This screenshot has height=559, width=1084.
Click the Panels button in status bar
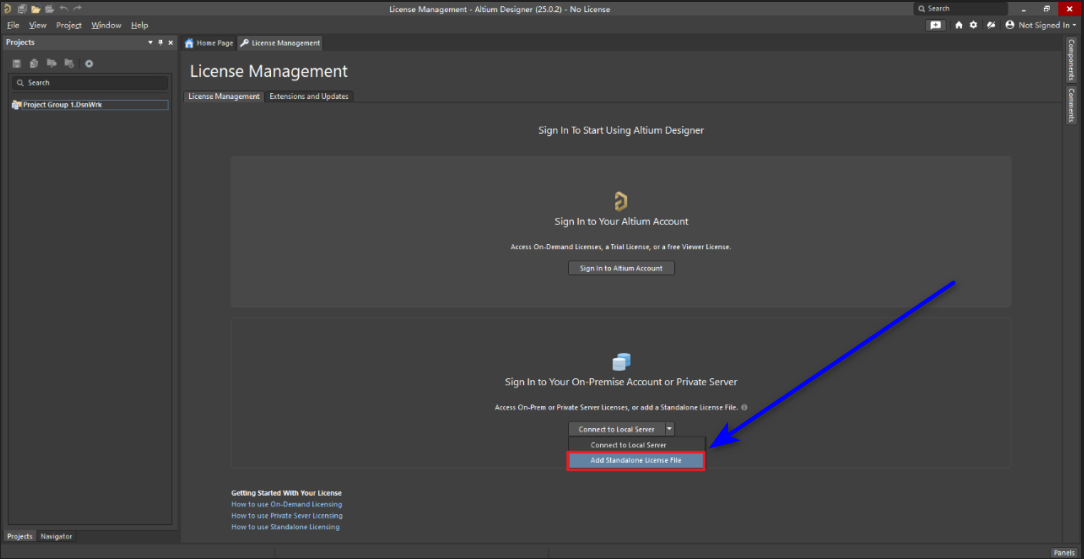pyautogui.click(x=1063, y=552)
